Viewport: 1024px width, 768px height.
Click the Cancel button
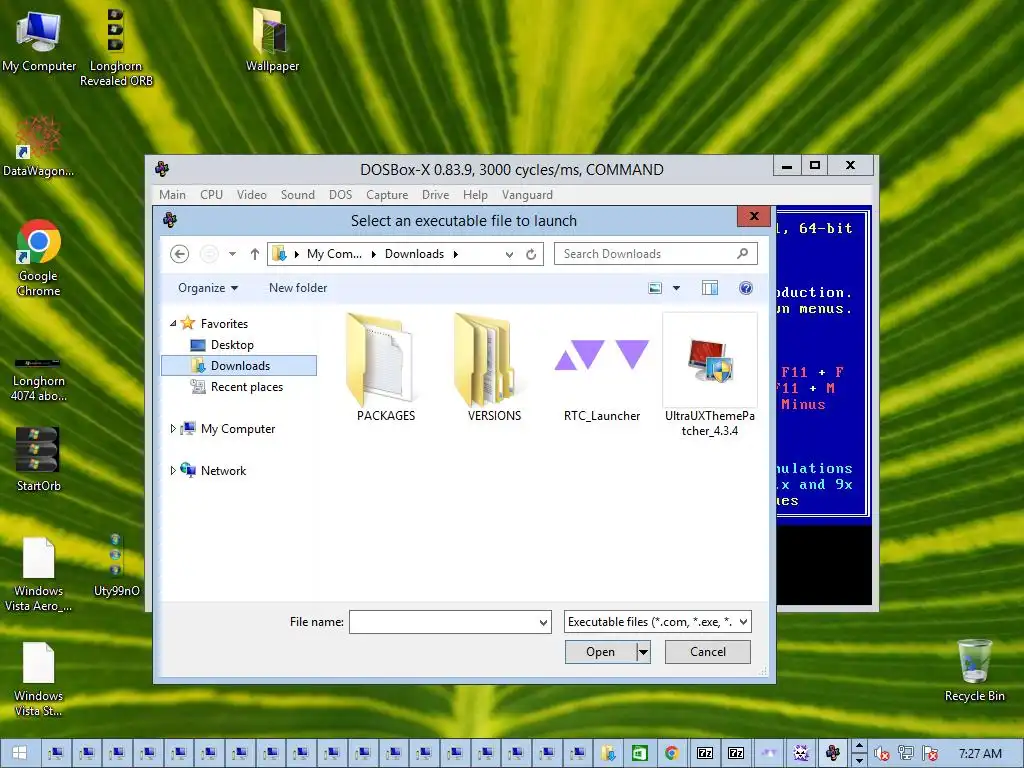(x=708, y=652)
